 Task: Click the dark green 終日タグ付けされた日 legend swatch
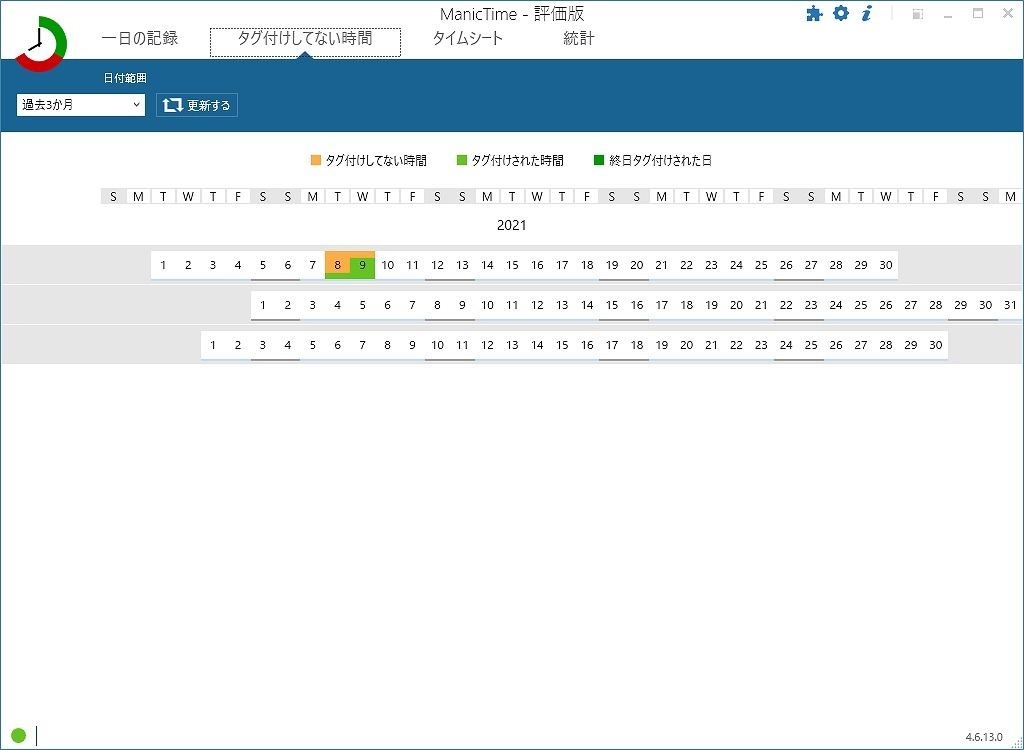pos(599,160)
